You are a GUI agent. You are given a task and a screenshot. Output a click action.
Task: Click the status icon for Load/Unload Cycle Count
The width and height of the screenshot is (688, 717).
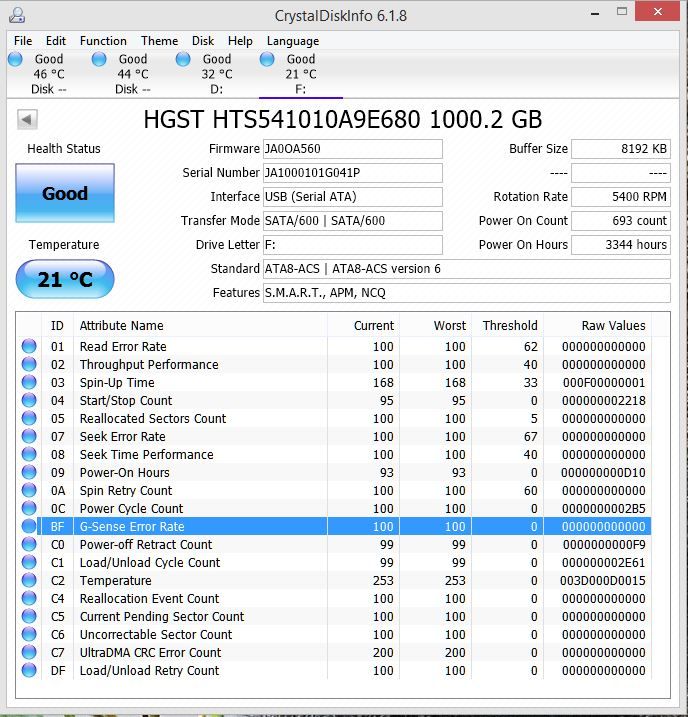coord(29,562)
